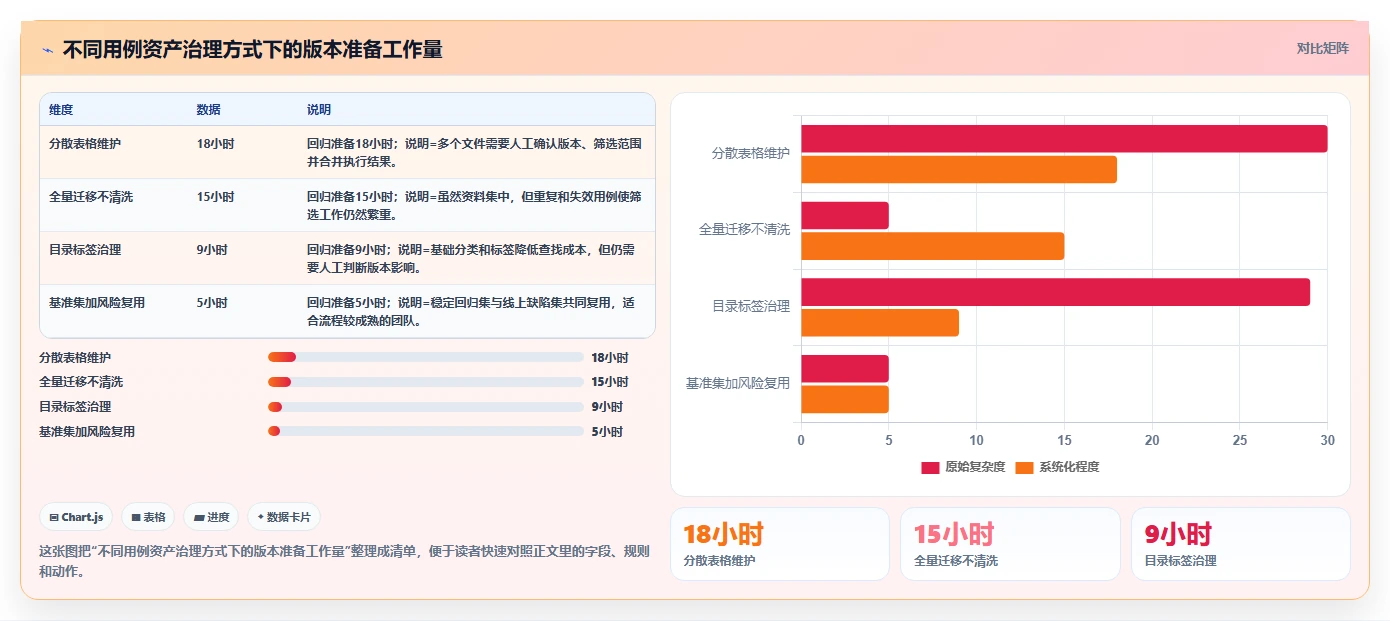
Task: Click the 目录标签治理 chart axis label
Action: point(750,307)
